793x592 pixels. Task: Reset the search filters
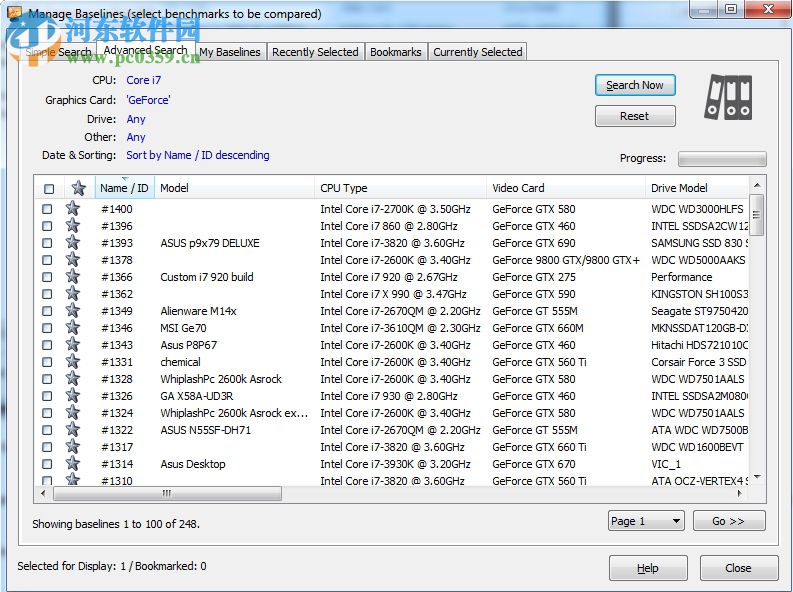click(635, 116)
